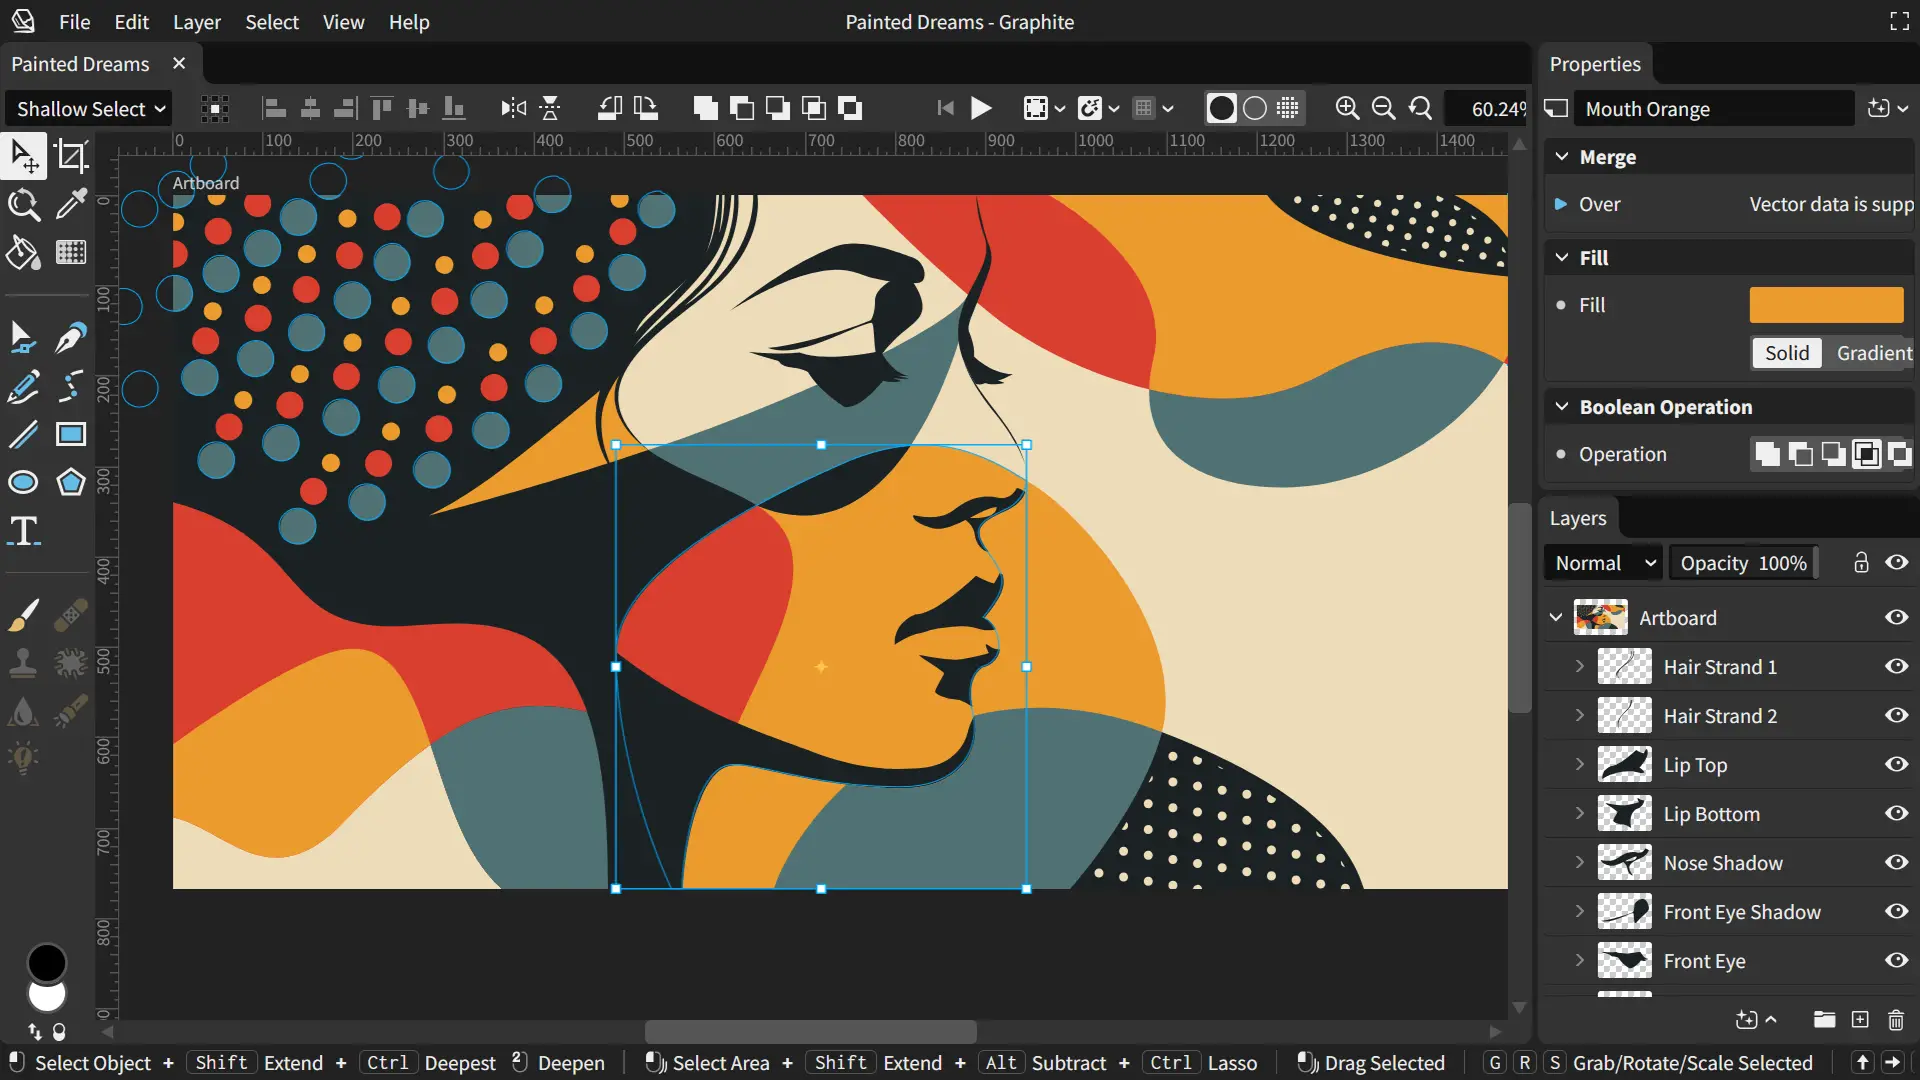Choose Solid fill type
Image resolution: width=1920 pixels, height=1080 pixels.
pyautogui.click(x=1787, y=353)
